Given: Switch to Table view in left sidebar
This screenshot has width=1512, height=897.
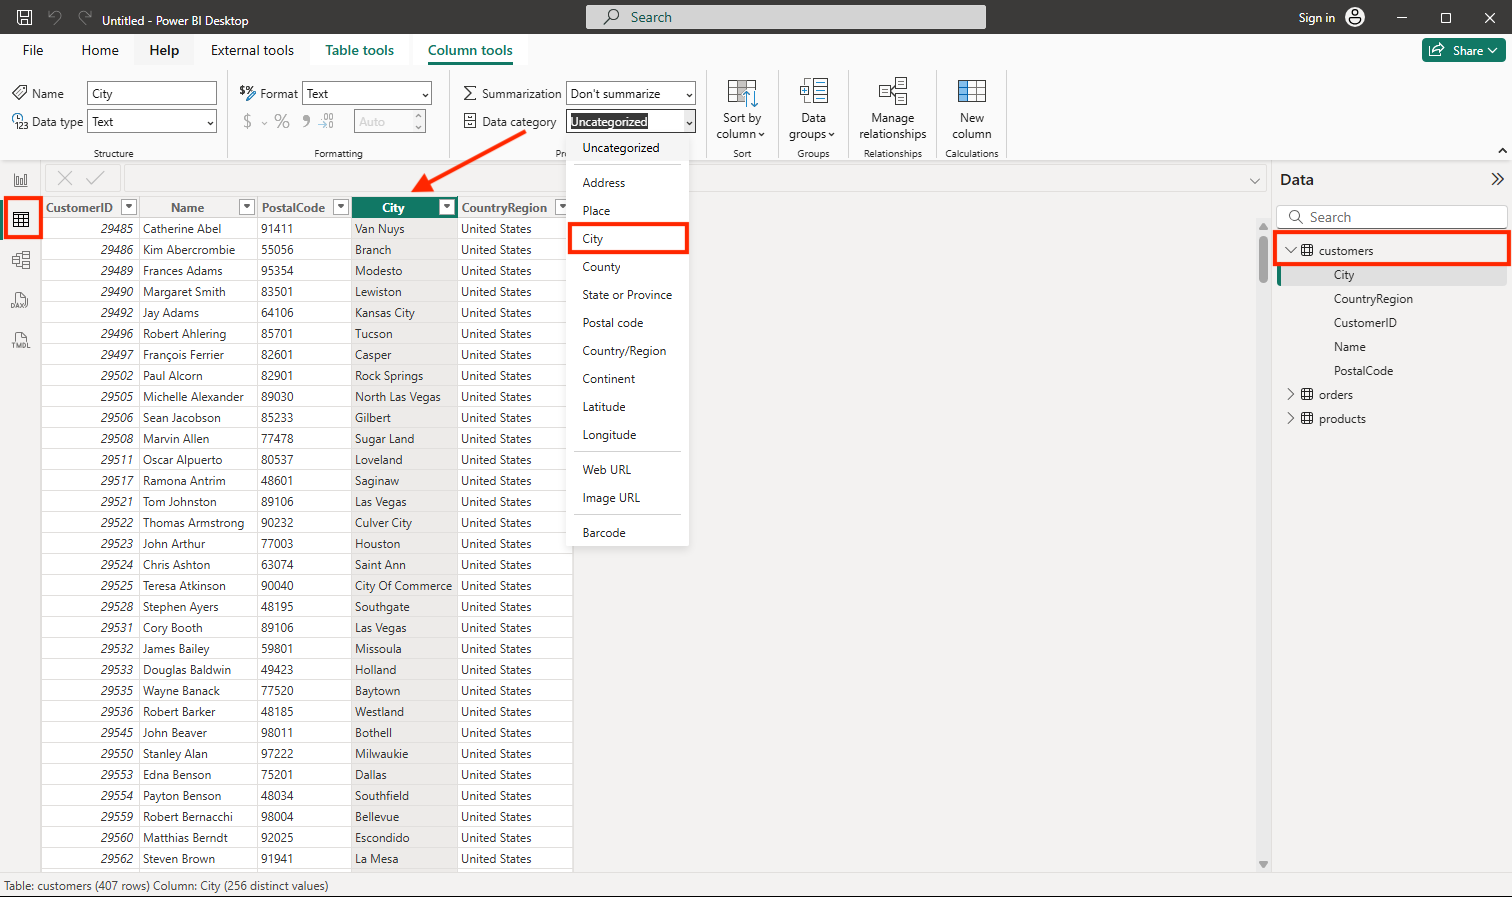Looking at the screenshot, I should click(x=21, y=219).
